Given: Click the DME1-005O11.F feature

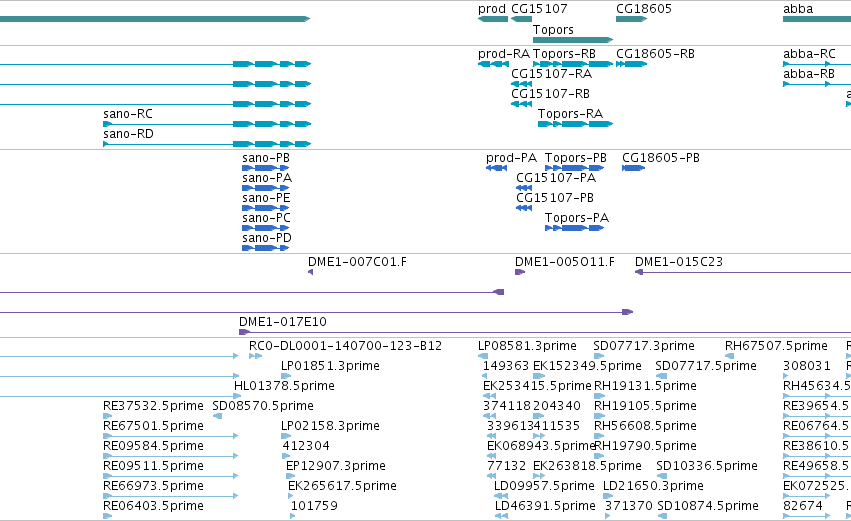Looking at the screenshot, I should click(520, 272).
